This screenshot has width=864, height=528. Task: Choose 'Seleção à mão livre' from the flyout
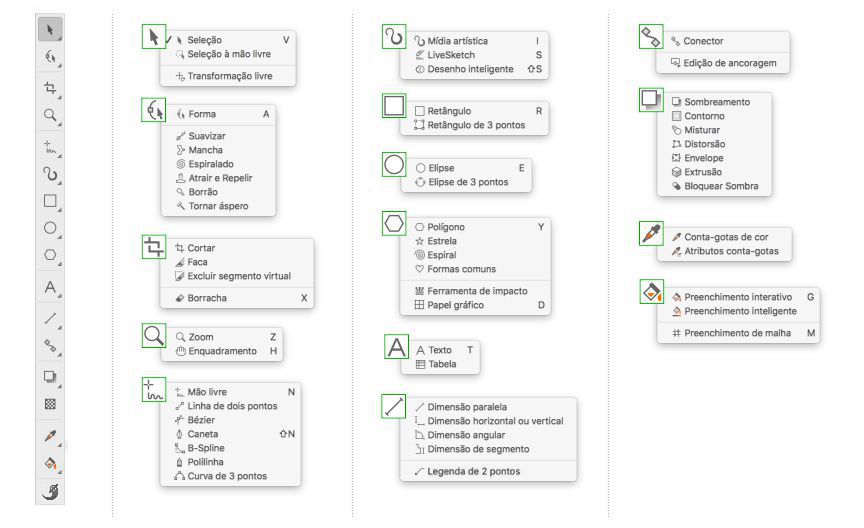pos(221,53)
